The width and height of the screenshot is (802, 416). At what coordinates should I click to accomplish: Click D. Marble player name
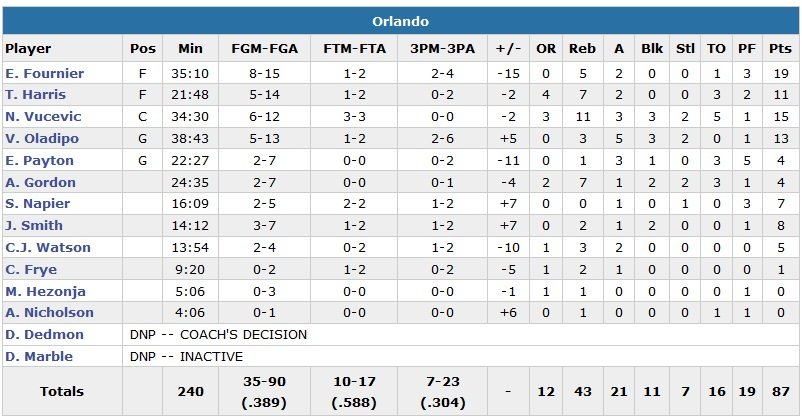coord(40,357)
